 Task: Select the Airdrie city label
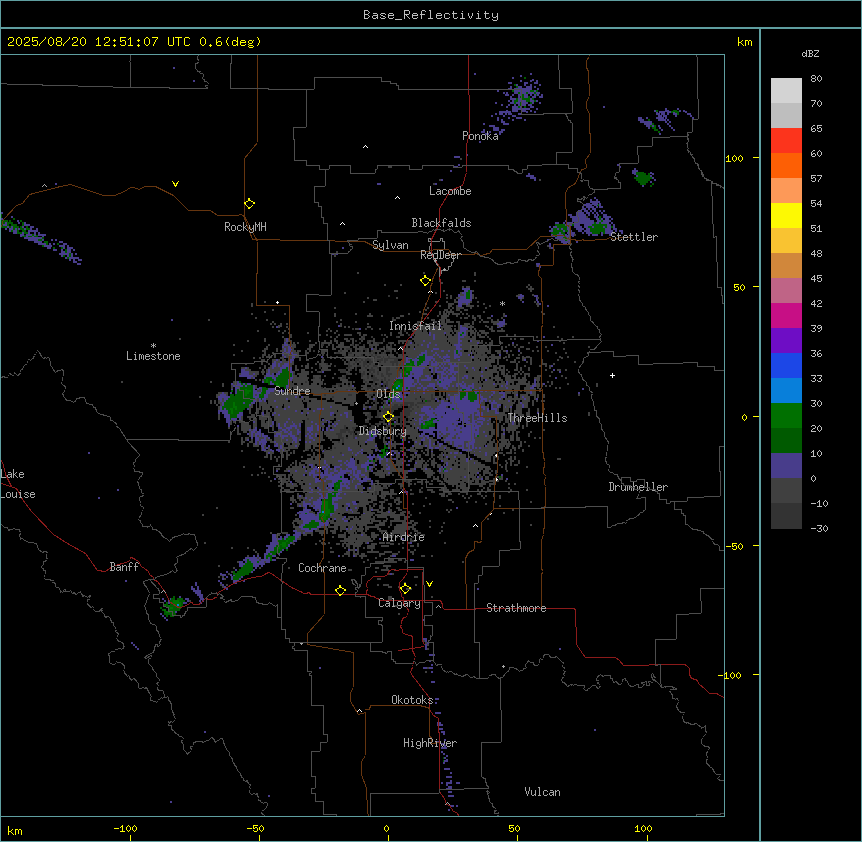click(403, 537)
